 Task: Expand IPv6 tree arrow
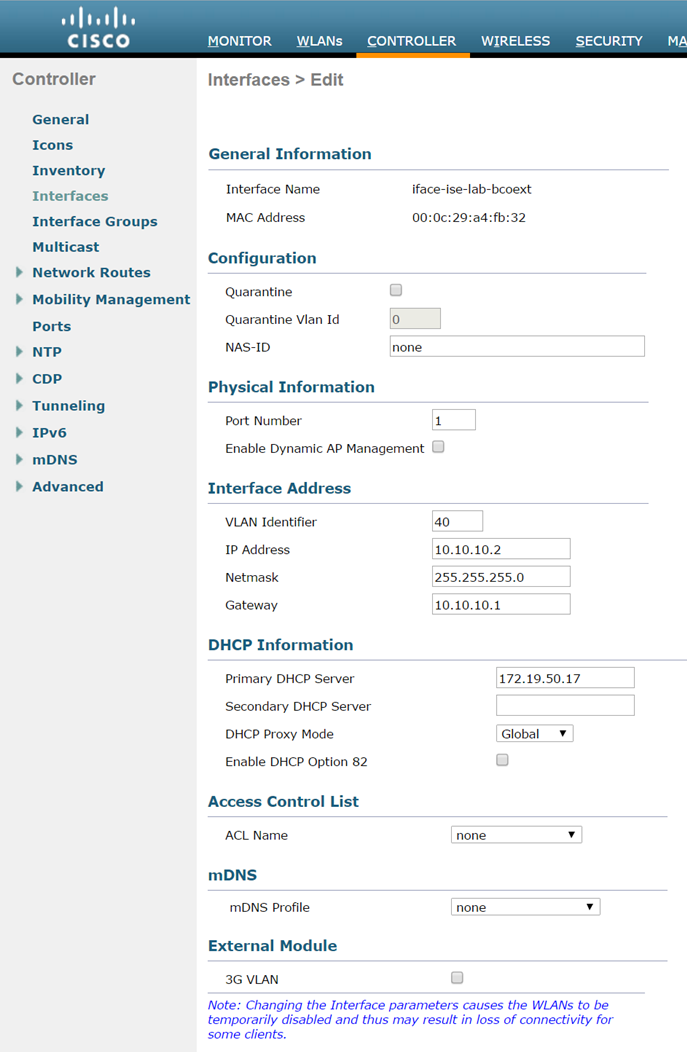pyautogui.click(x=19, y=432)
